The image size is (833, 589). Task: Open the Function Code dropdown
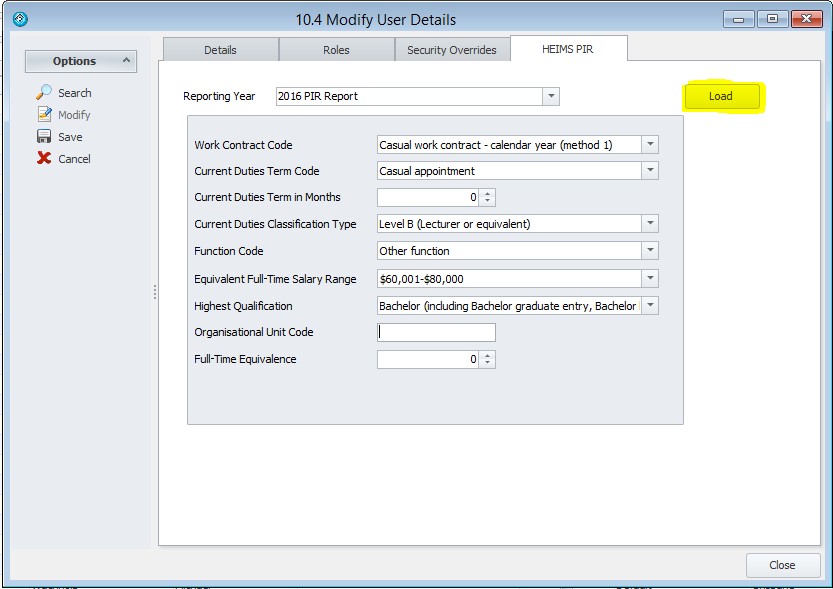650,251
